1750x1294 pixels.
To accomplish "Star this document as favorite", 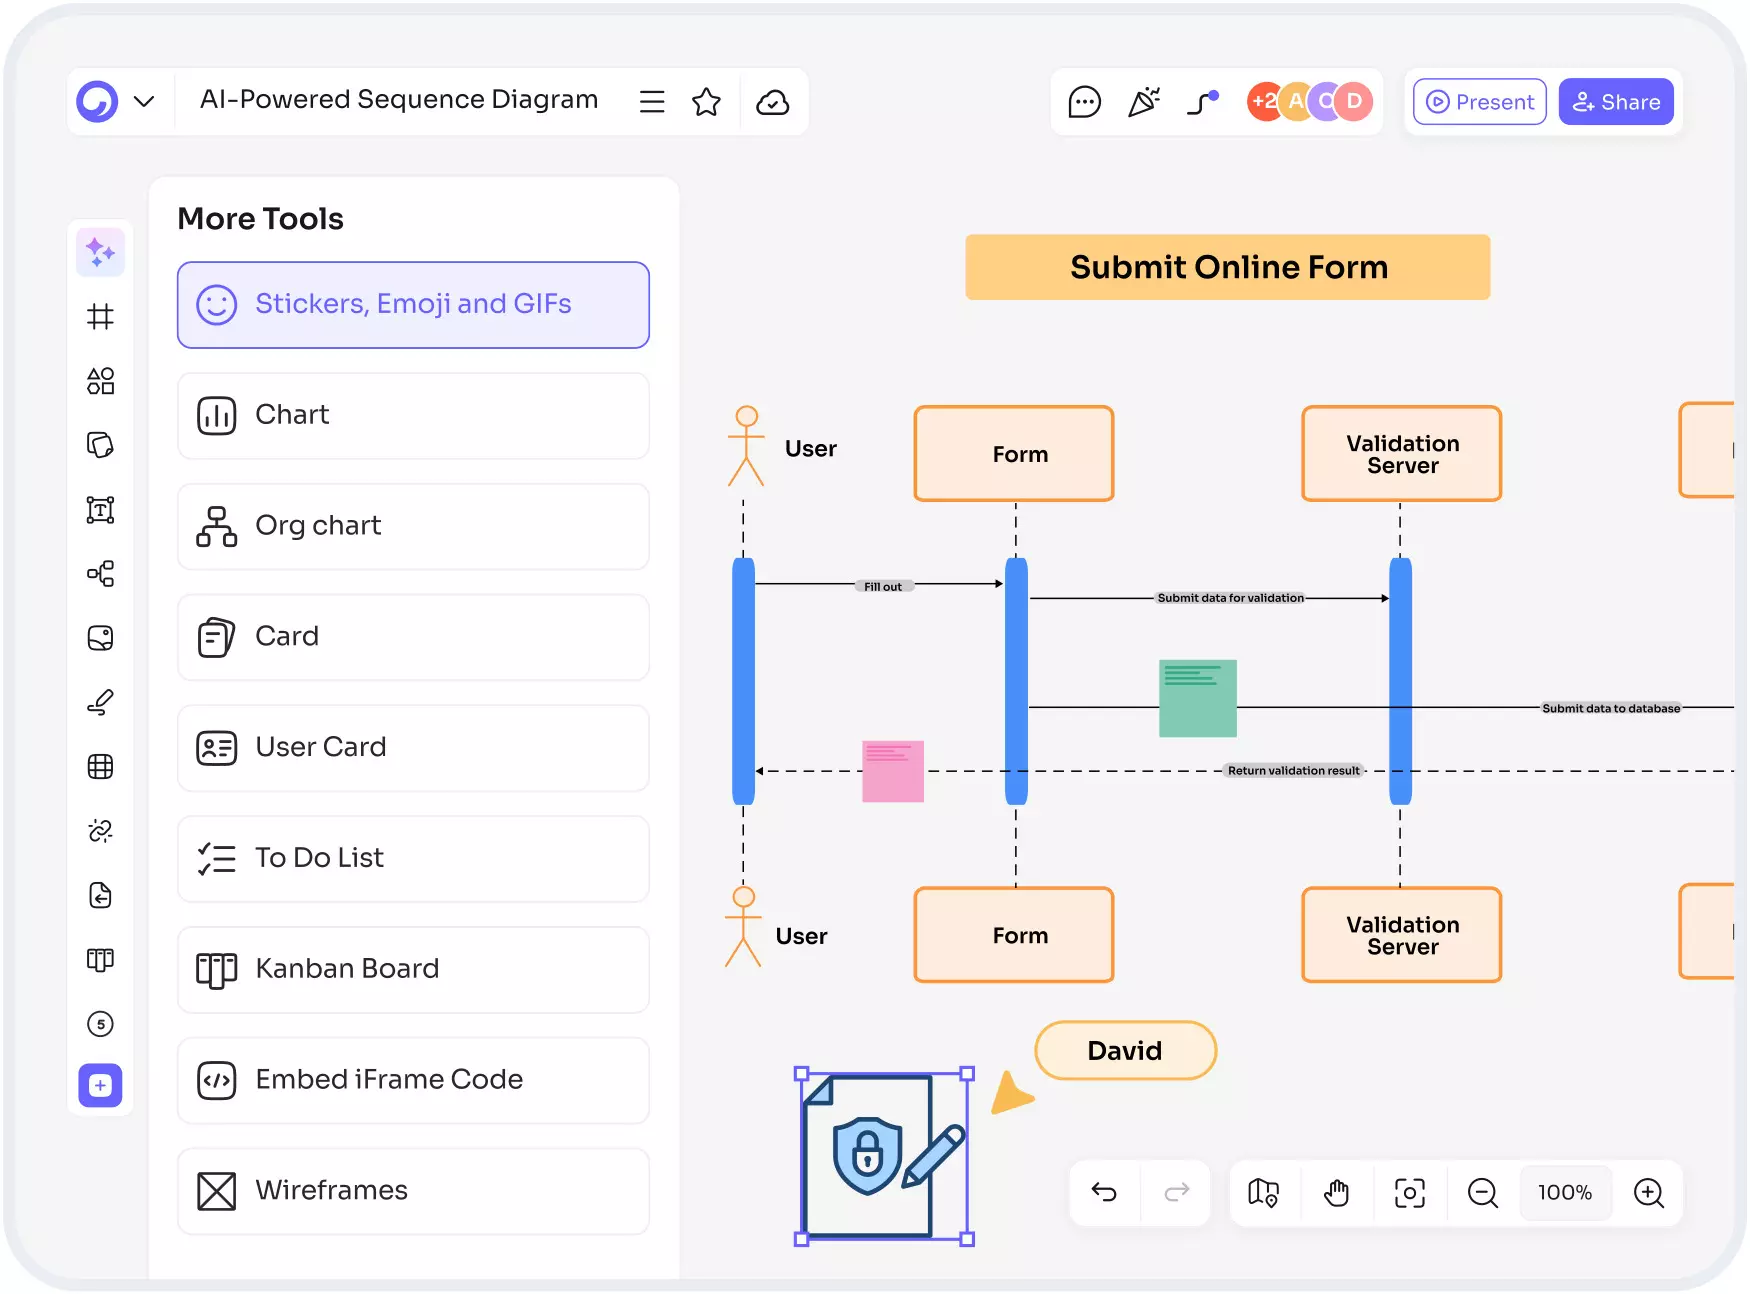I will 707,101.
